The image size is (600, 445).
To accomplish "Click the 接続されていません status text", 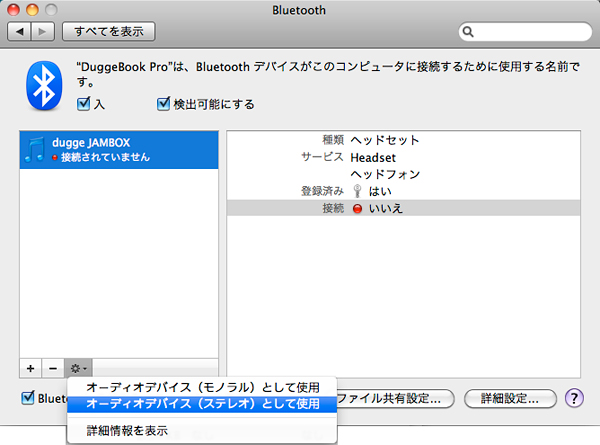I will (105, 157).
